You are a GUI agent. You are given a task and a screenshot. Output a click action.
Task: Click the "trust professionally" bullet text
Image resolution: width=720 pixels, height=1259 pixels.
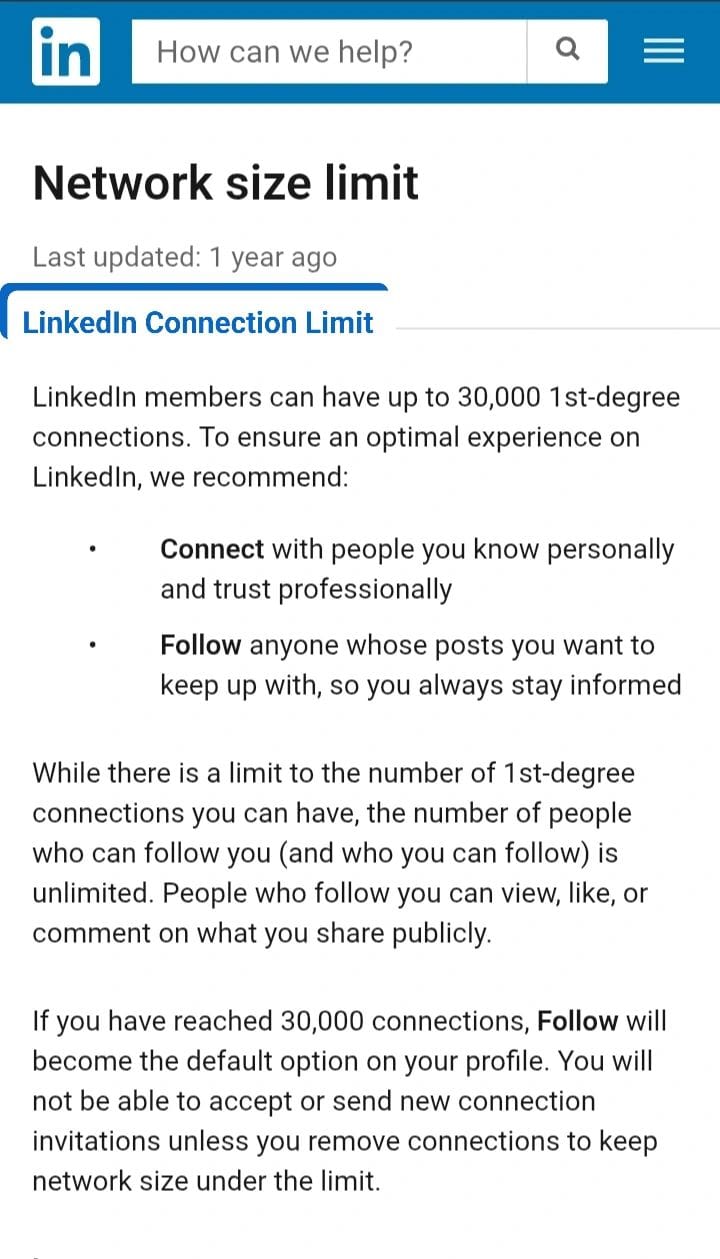(x=306, y=589)
